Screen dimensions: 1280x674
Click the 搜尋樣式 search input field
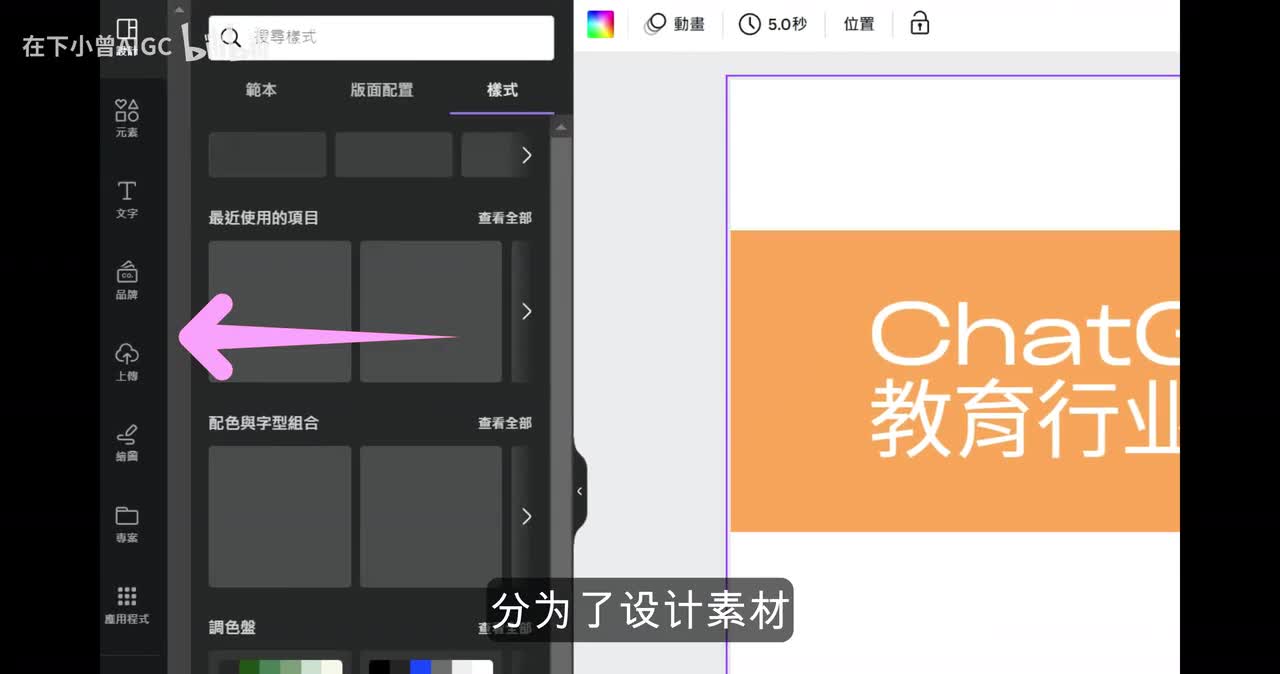click(390, 37)
